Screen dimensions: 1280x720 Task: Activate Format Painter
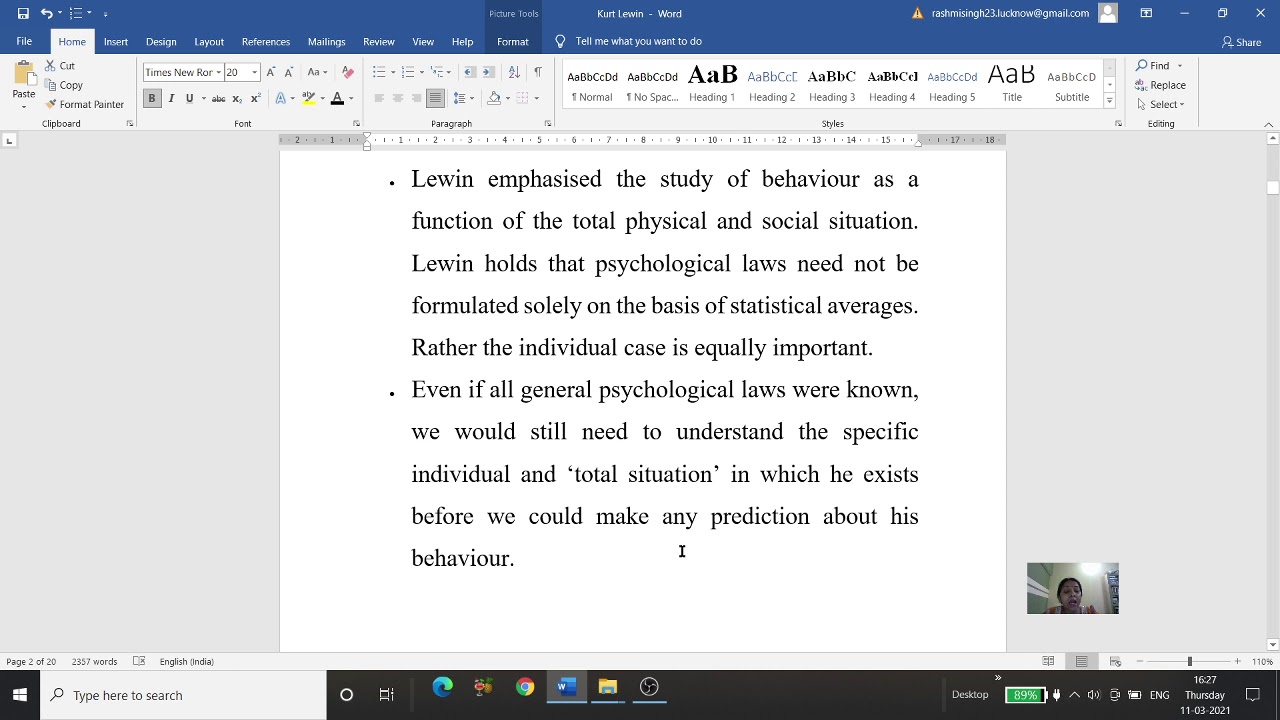click(x=84, y=104)
